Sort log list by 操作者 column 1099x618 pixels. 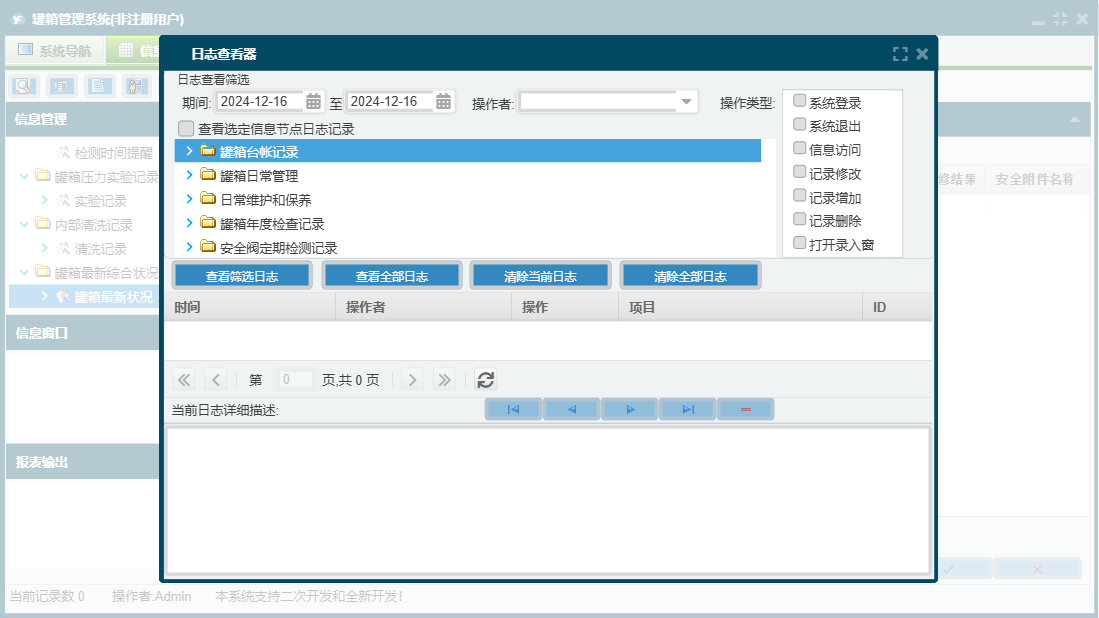424,307
